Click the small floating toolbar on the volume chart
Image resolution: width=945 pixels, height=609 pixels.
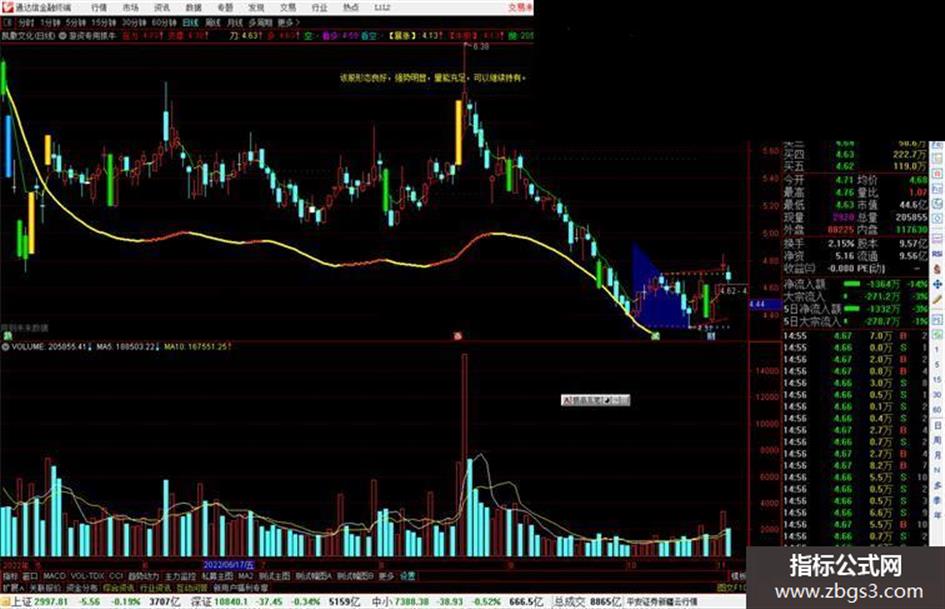tap(595, 400)
